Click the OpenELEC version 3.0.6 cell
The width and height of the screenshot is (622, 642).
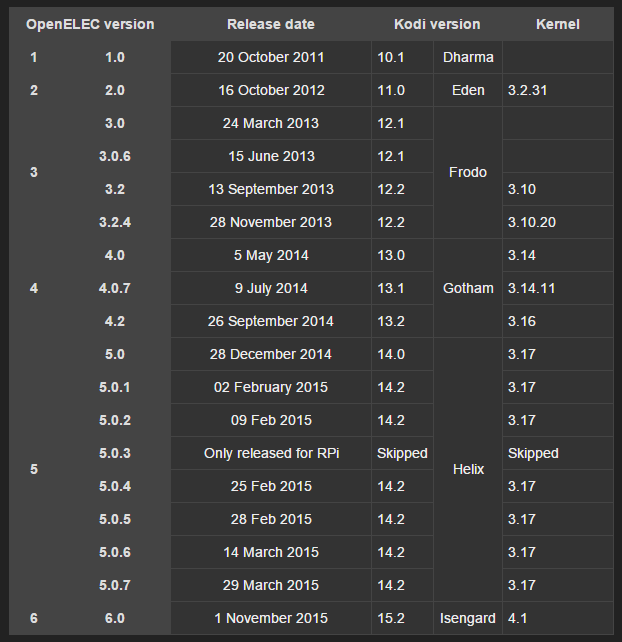[115, 156]
